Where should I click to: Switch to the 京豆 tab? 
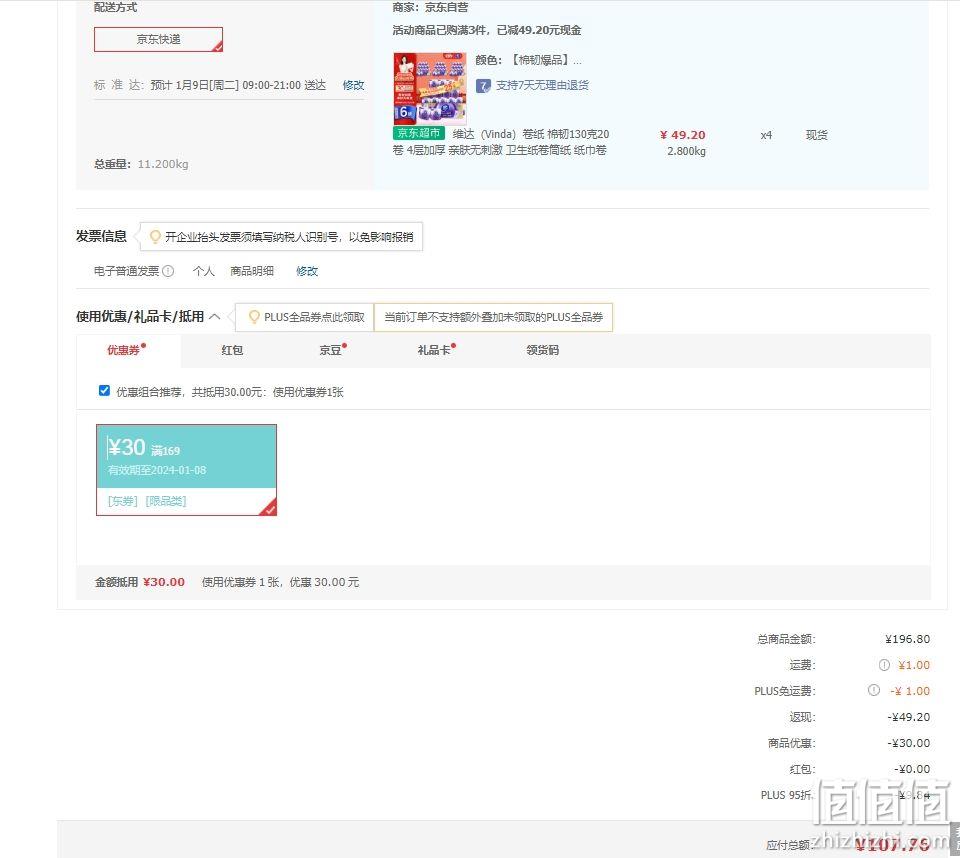pyautogui.click(x=332, y=350)
